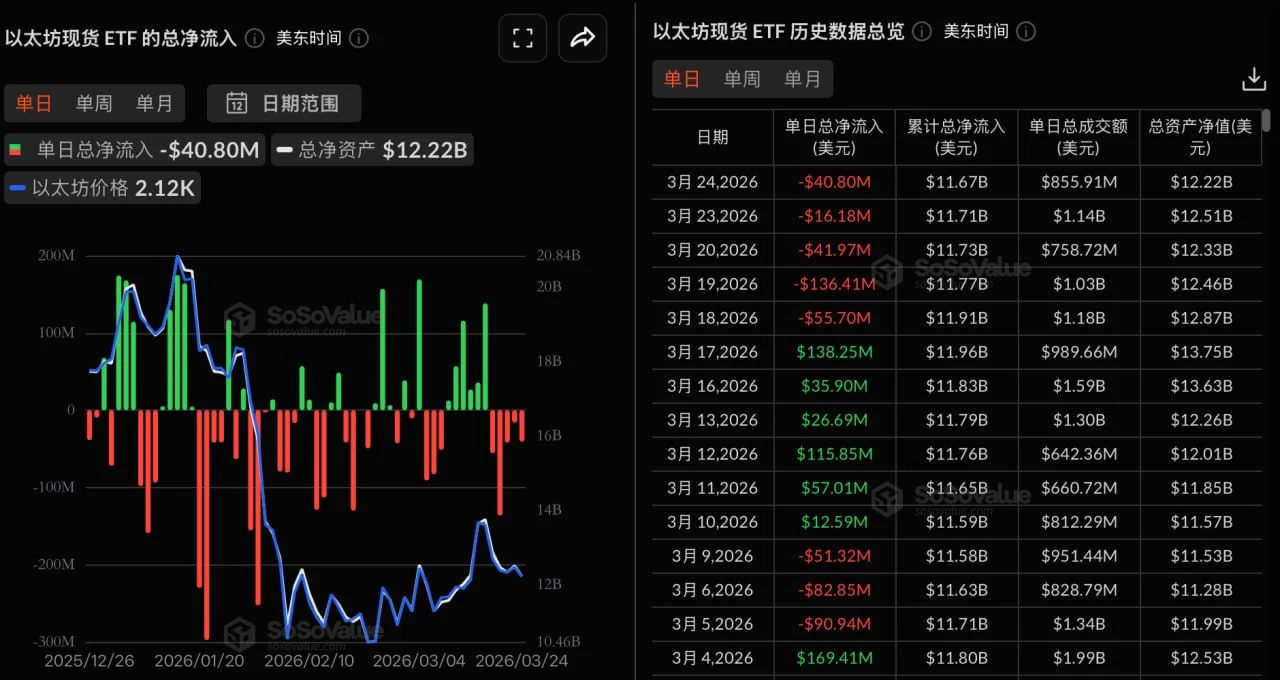The width and height of the screenshot is (1280, 680).
Task: Click the $951.44M trading volume cell
Action: pos(1078,556)
